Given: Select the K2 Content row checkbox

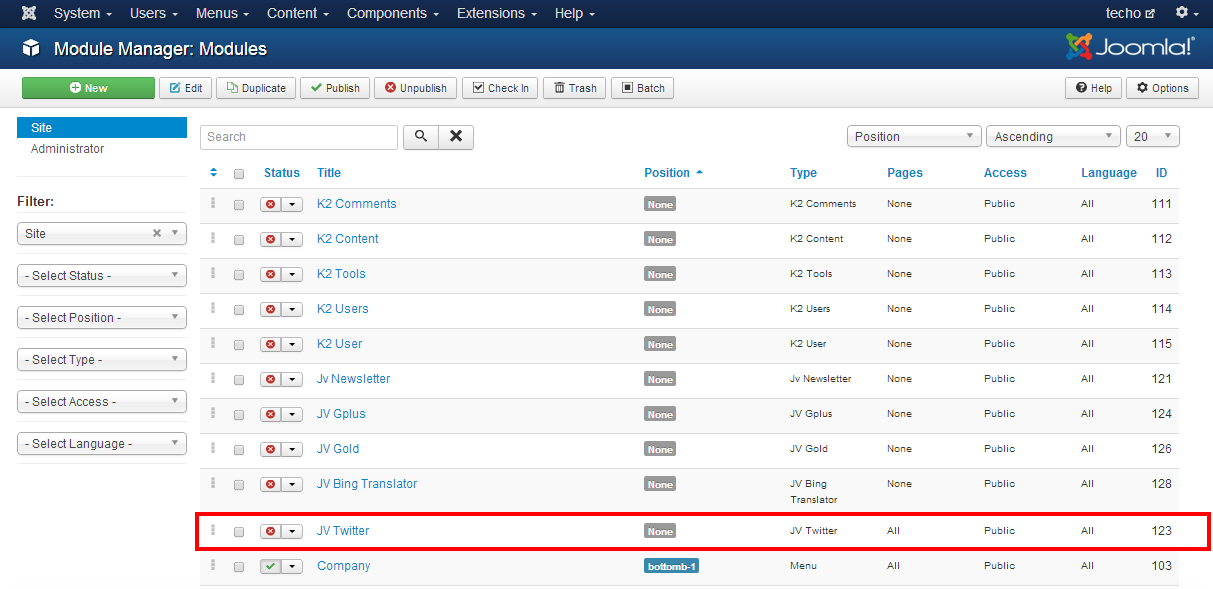Looking at the screenshot, I should (x=239, y=240).
